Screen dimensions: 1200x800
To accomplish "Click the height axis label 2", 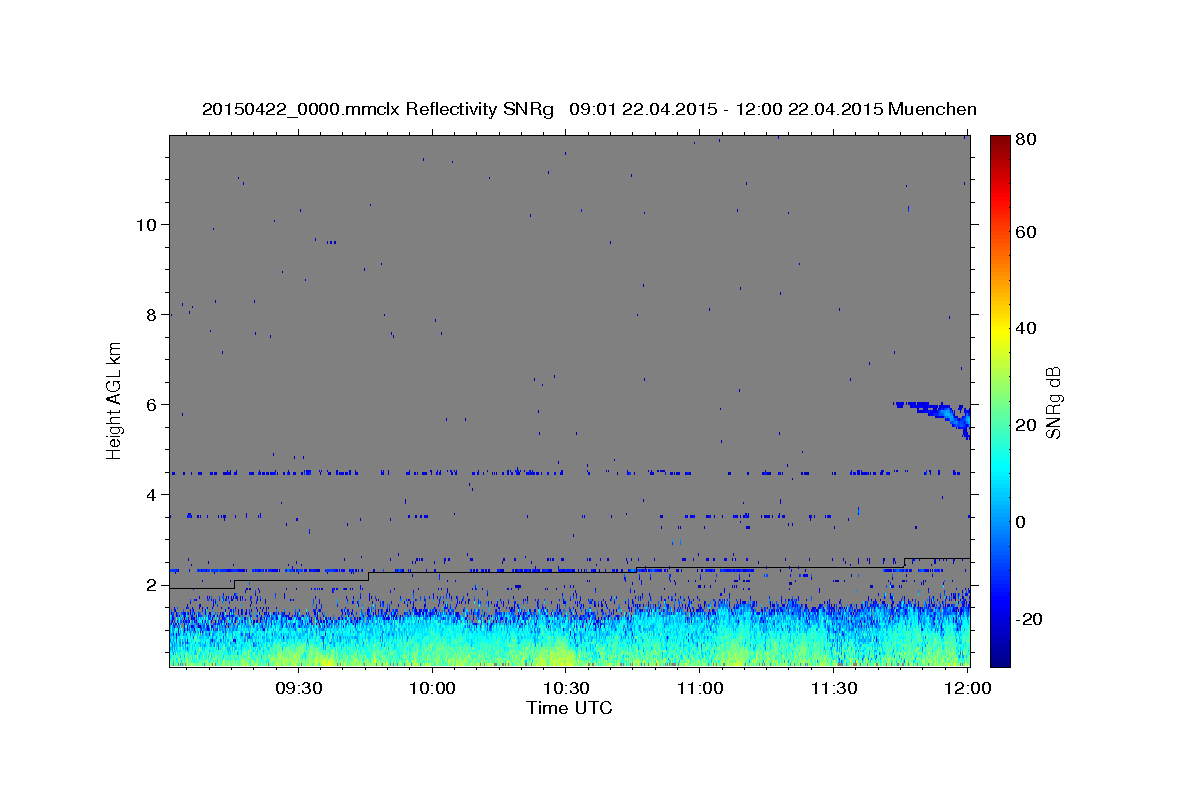I will coord(152,584).
